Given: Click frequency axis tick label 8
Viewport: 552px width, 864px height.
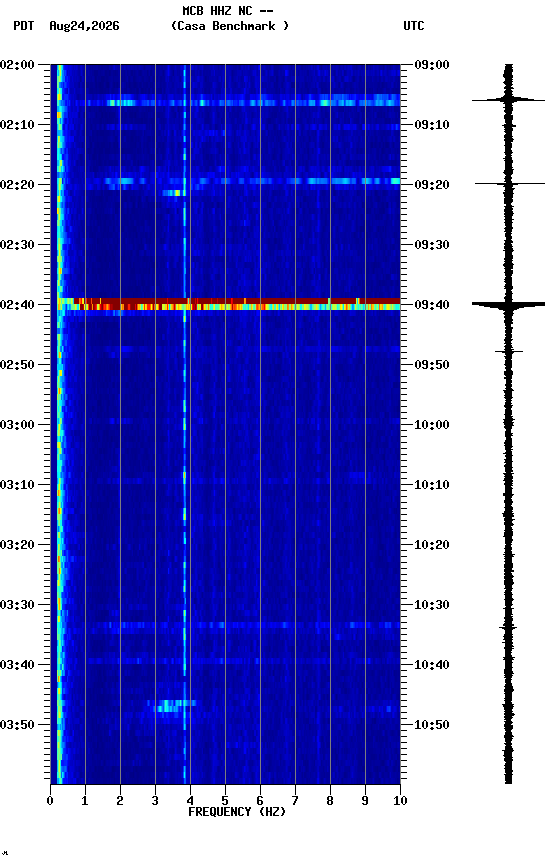Looking at the screenshot, I should click(330, 801).
